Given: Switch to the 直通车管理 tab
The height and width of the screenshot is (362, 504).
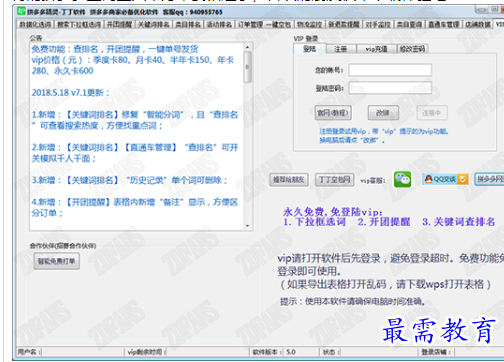Looking at the screenshot, I should click(444, 24).
